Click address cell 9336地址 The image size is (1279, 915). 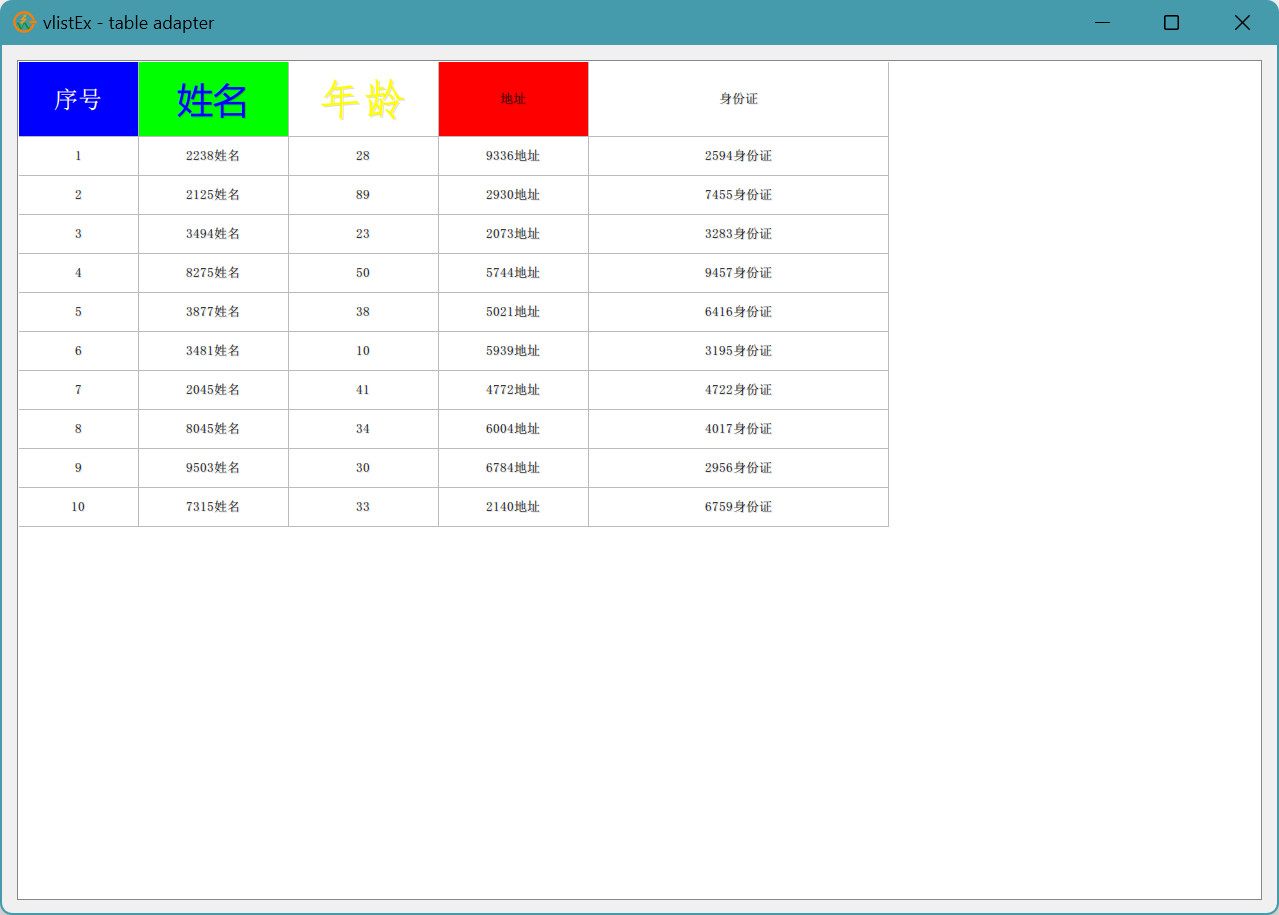point(513,156)
